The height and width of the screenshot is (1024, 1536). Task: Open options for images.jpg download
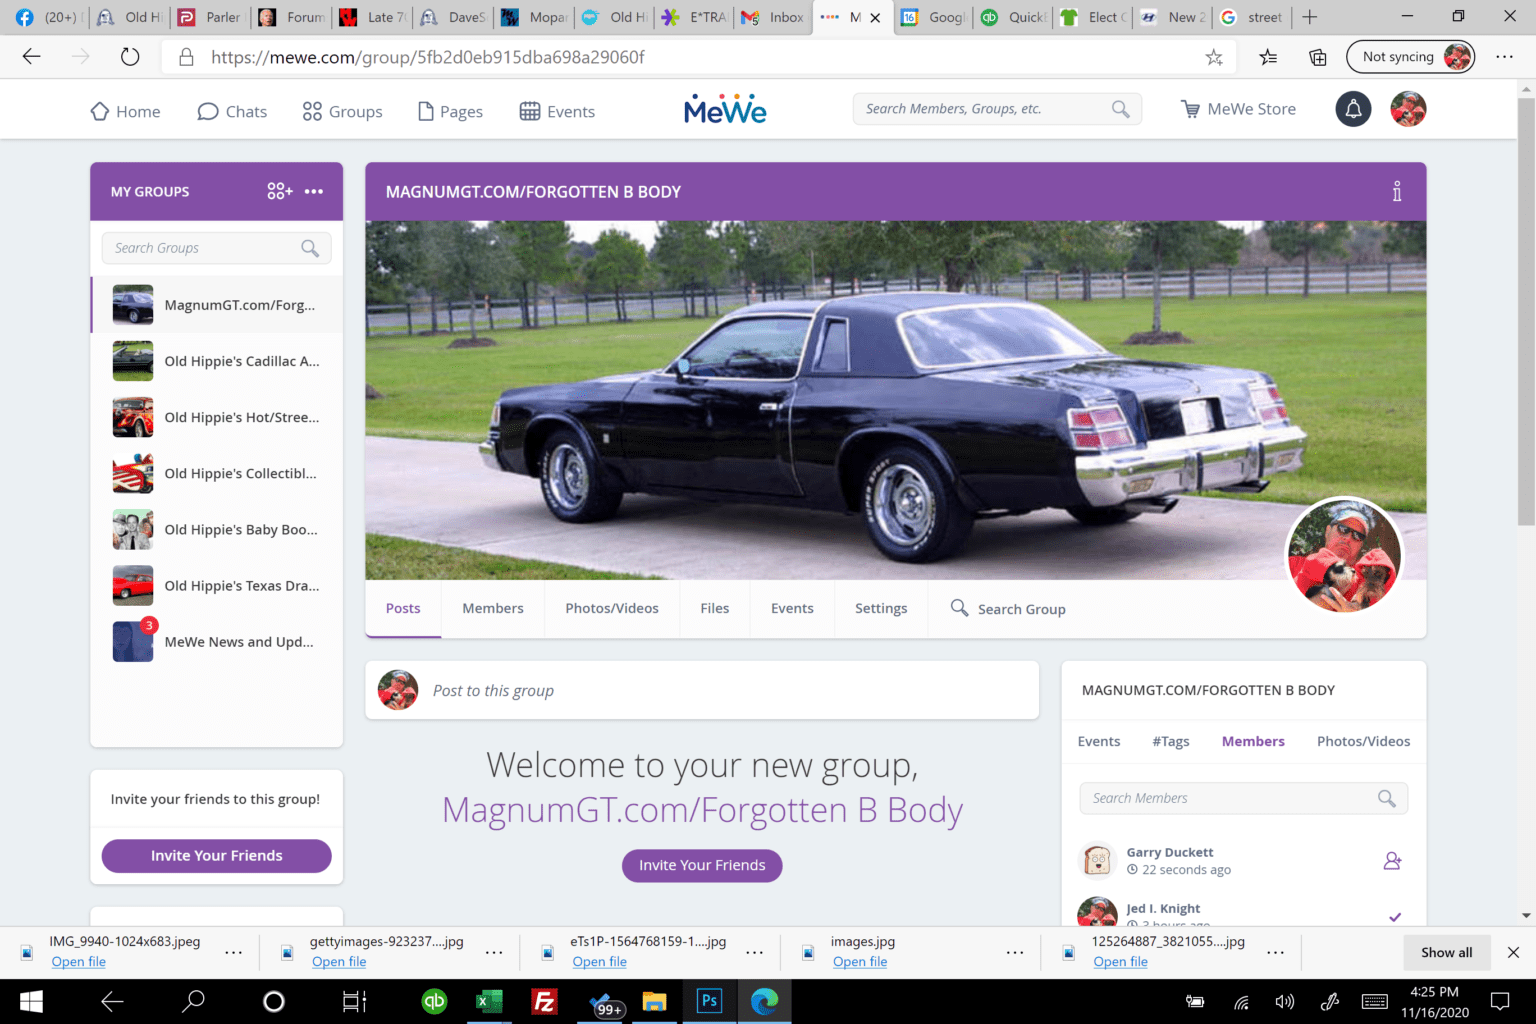click(1015, 952)
